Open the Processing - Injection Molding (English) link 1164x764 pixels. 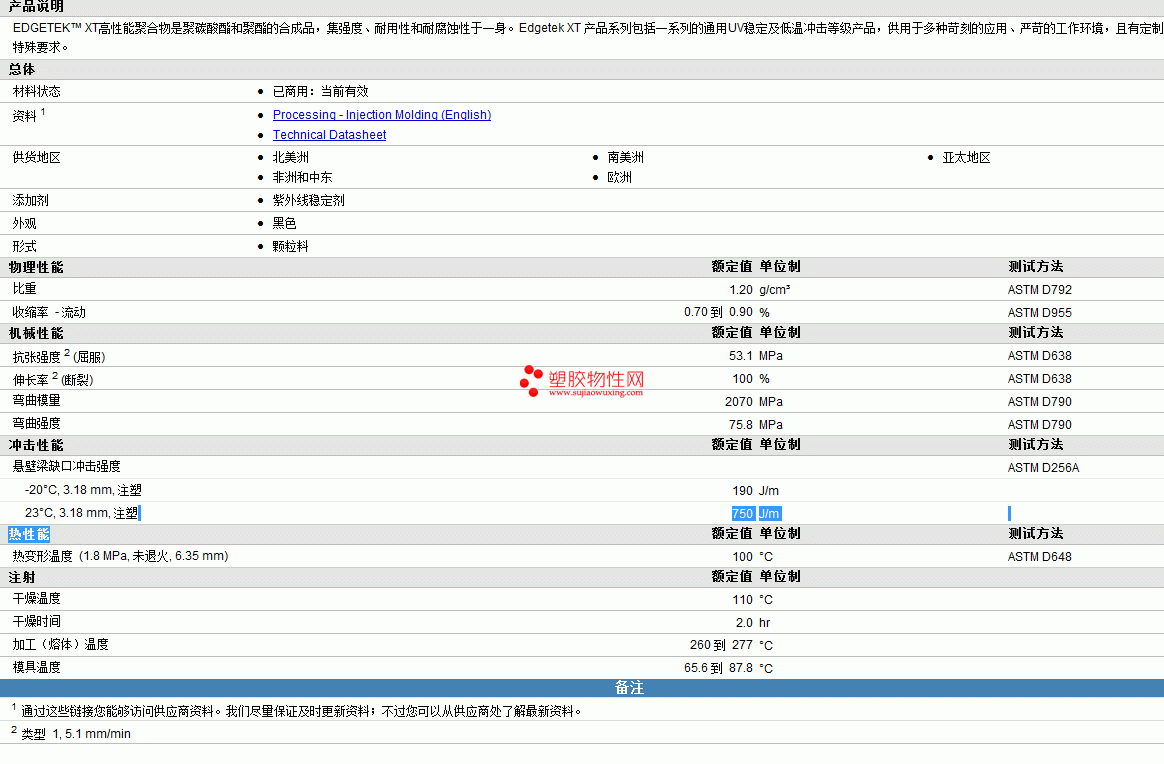coord(382,114)
